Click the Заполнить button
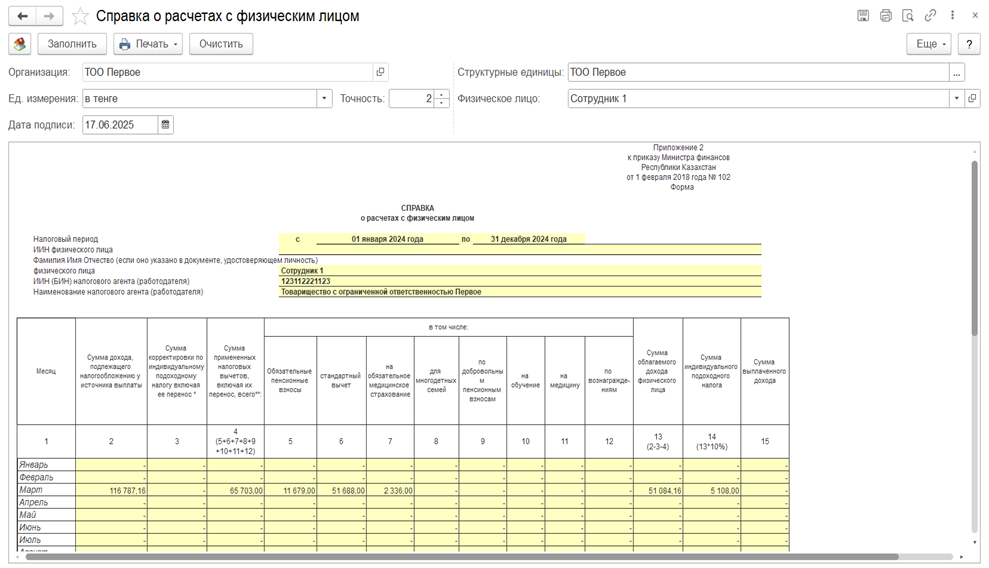Image resolution: width=989 pixels, height=568 pixels. pos(72,44)
